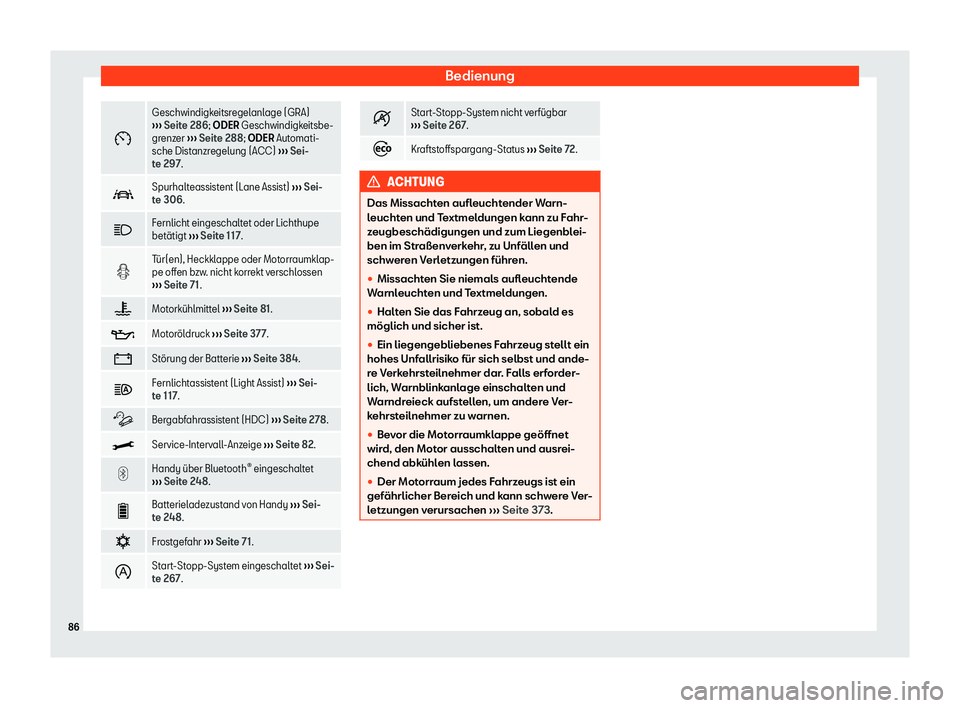The width and height of the screenshot is (960, 708).
Task: Click the Bluetooth phone icon
Action: click(x=123, y=474)
